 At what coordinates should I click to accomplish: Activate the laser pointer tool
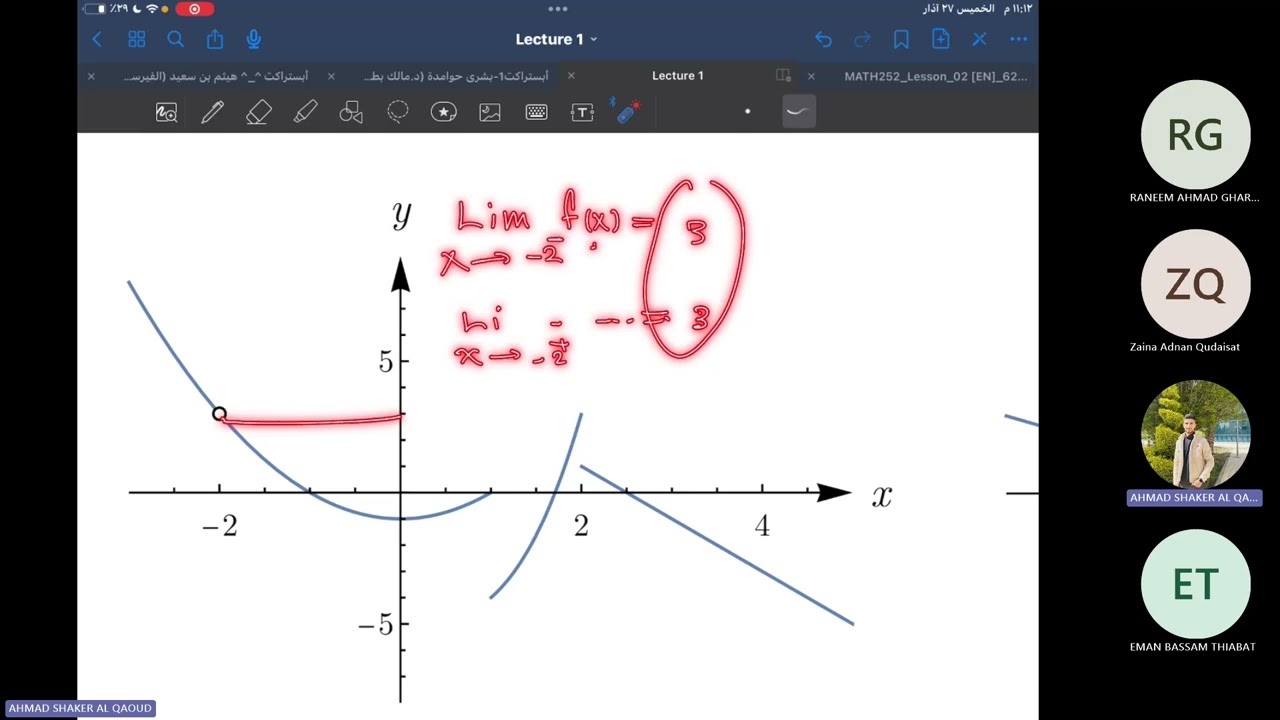[x=628, y=111]
